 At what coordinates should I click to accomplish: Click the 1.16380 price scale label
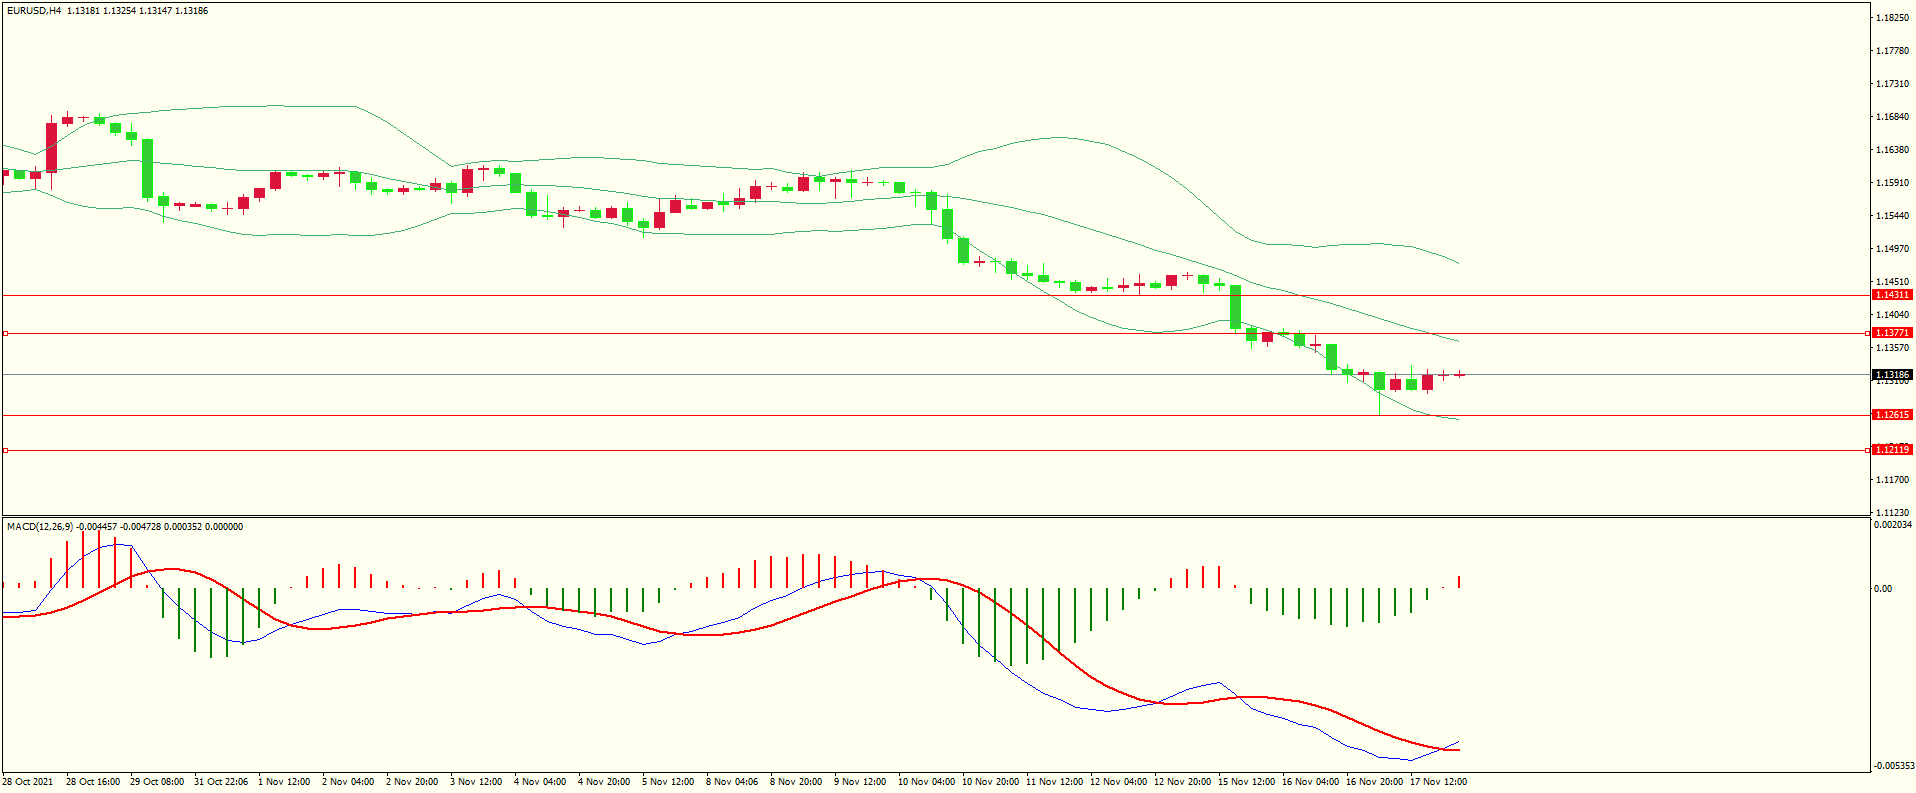coord(1892,150)
